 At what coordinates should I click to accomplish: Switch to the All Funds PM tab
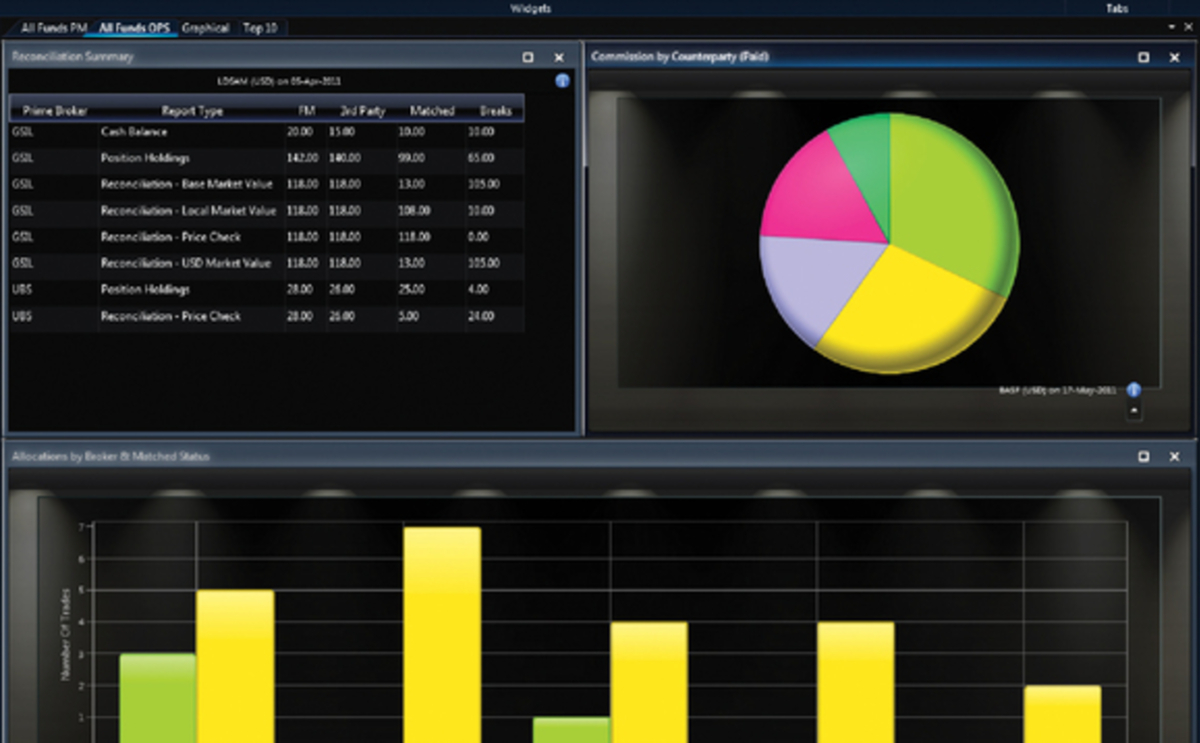tap(55, 28)
